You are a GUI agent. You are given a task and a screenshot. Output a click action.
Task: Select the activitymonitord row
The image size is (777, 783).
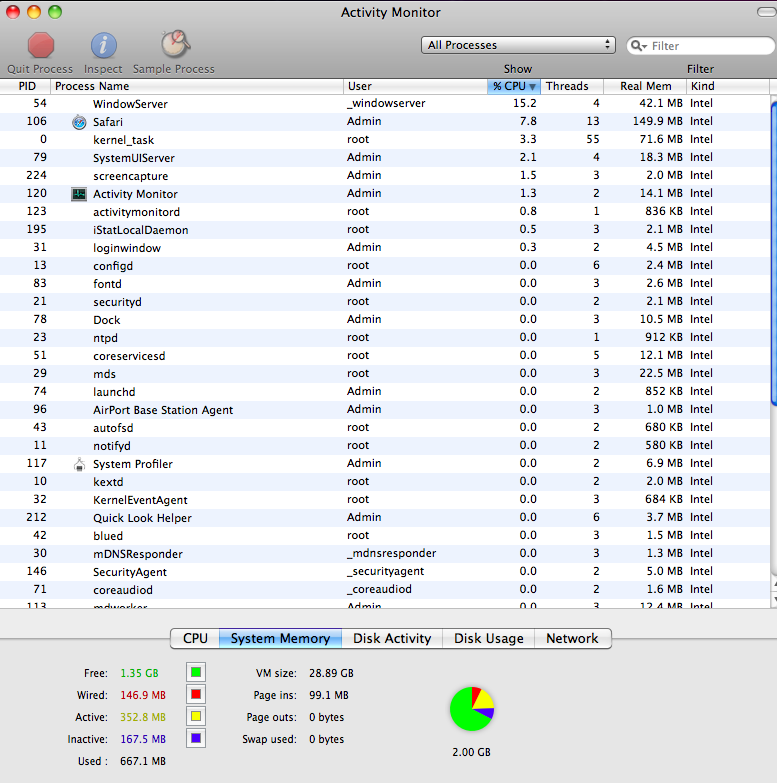tap(385, 211)
